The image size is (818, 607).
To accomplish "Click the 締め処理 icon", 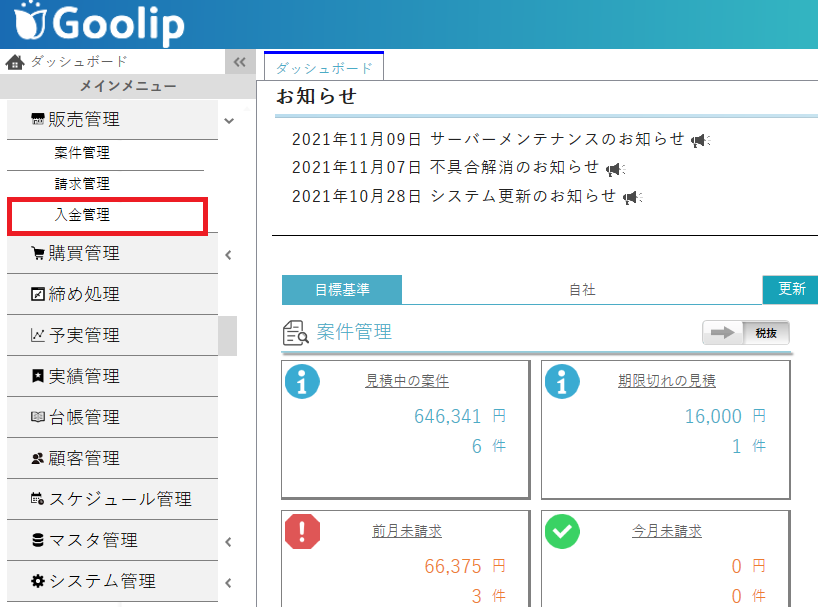I will click(38, 295).
